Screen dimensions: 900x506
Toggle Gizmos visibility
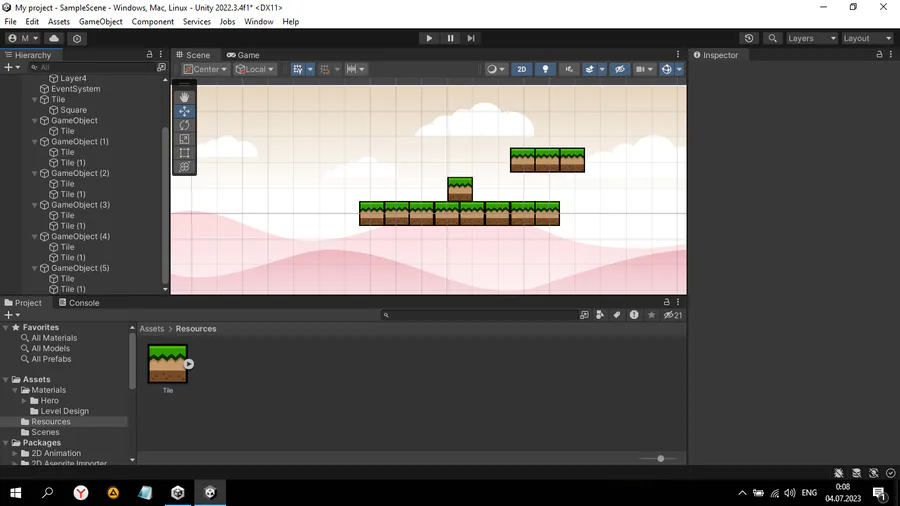pos(666,69)
